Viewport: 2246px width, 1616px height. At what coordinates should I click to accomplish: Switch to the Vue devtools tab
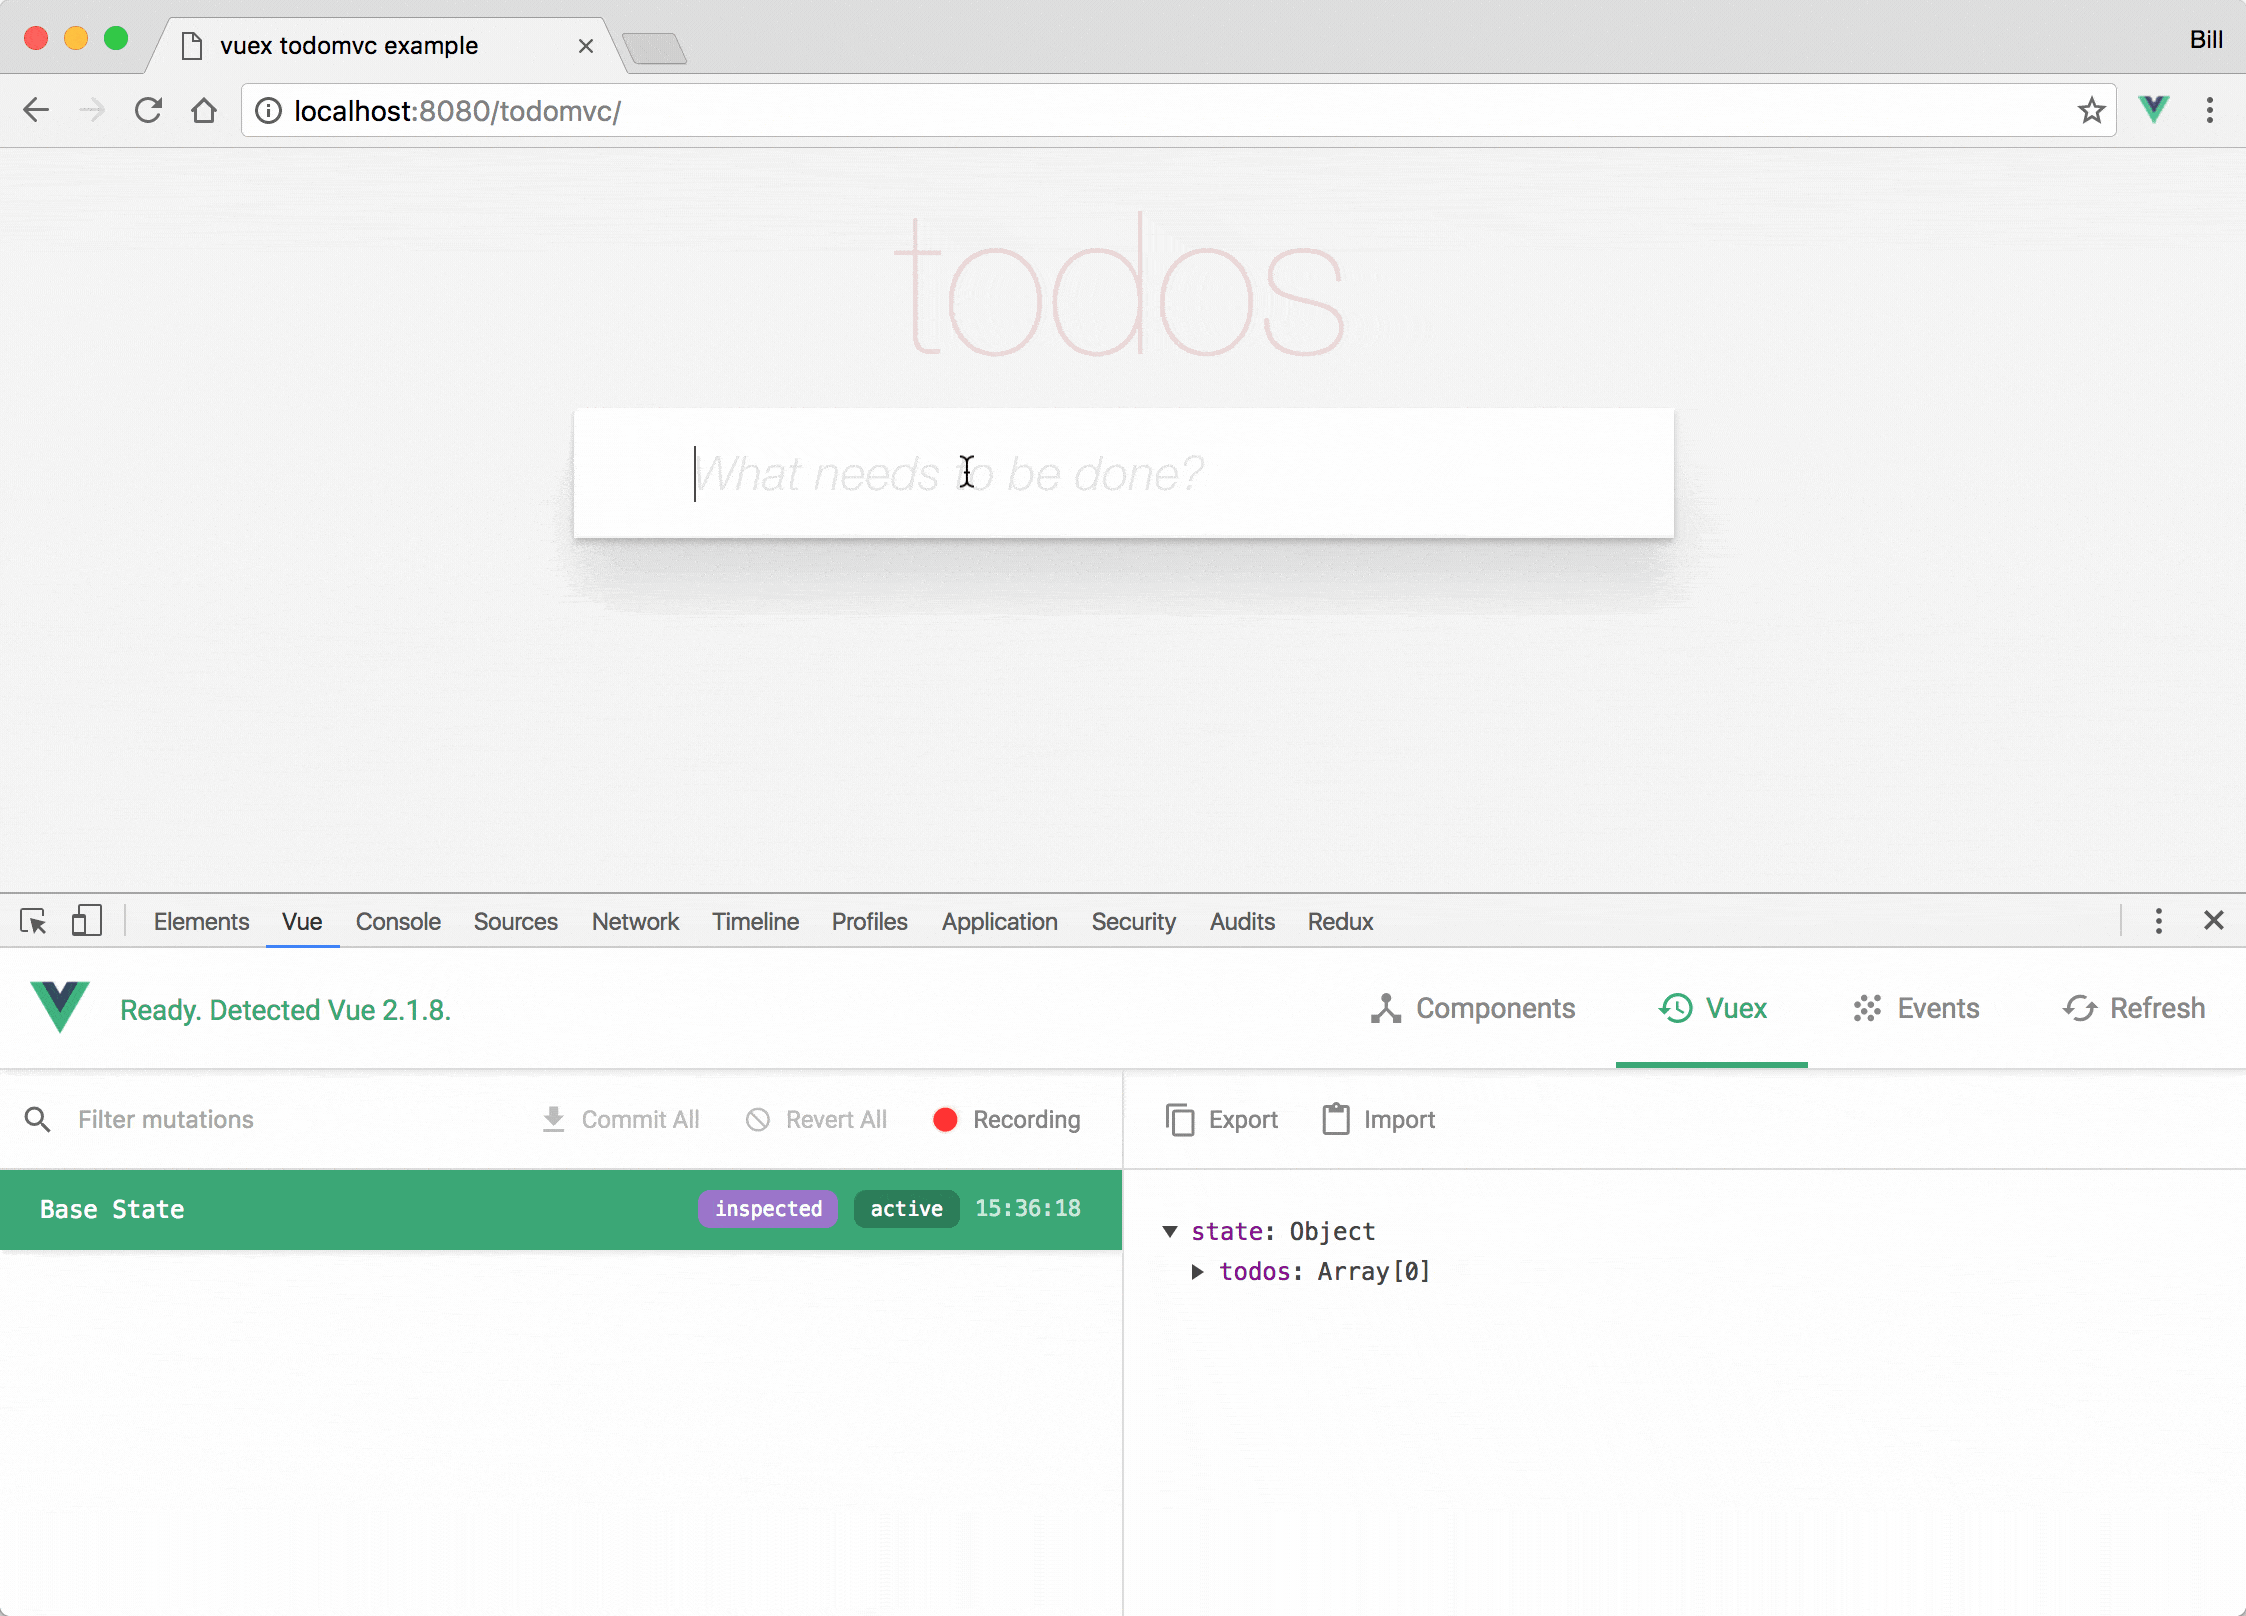click(302, 920)
